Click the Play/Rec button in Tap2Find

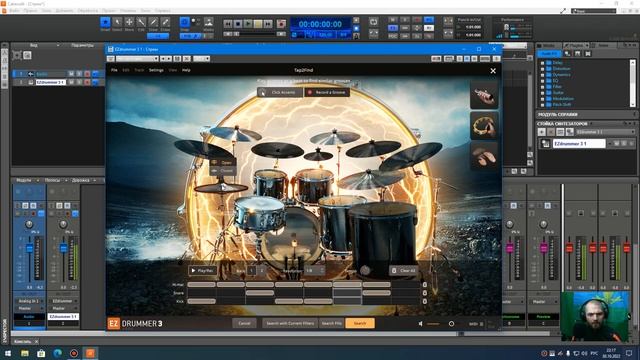[x=202, y=271]
